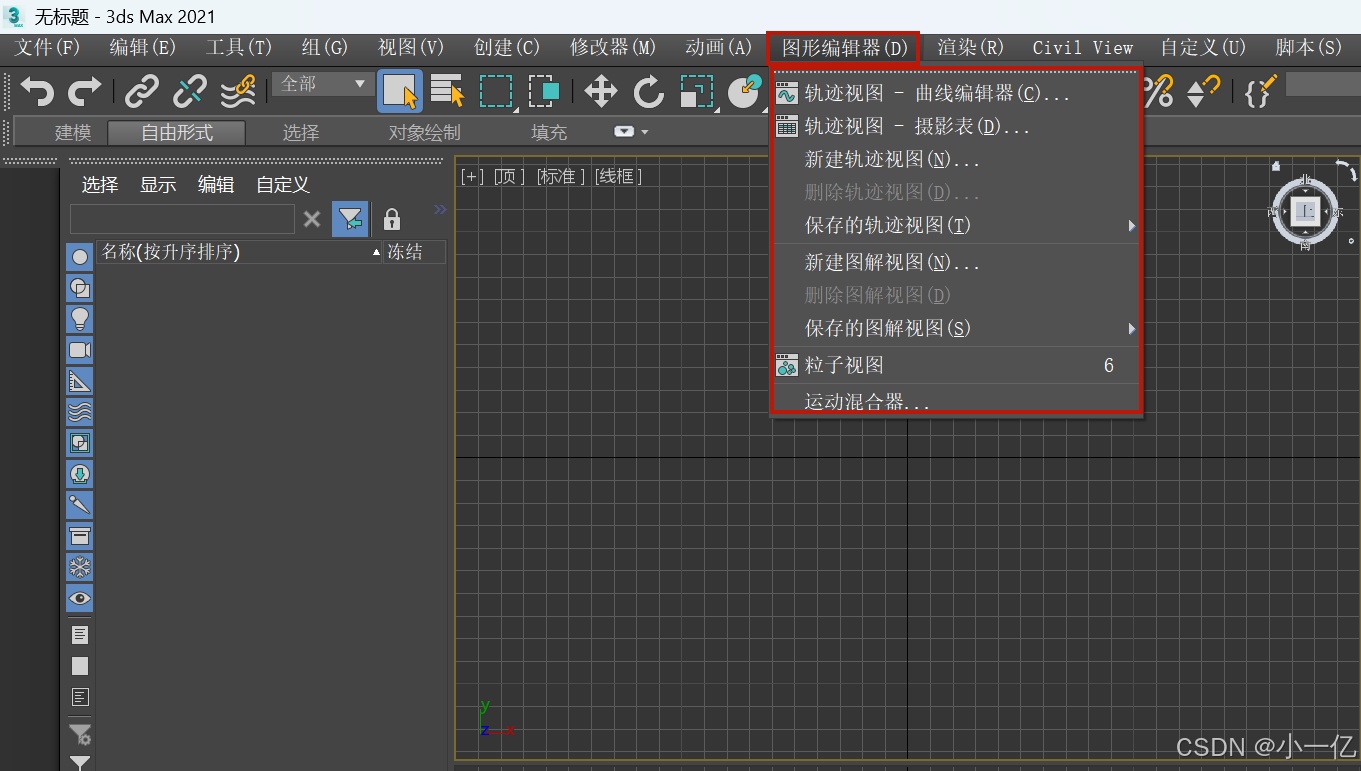Select the Link objects chain icon
1361x771 pixels.
[x=142, y=92]
